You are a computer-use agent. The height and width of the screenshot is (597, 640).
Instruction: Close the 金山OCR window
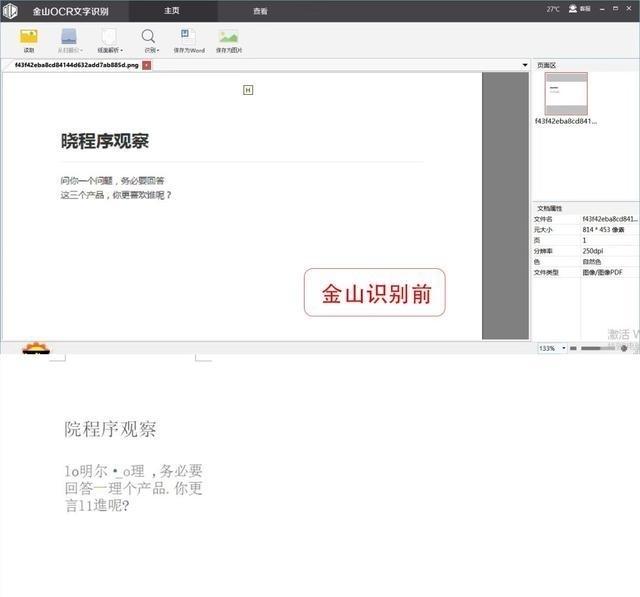(629, 9)
